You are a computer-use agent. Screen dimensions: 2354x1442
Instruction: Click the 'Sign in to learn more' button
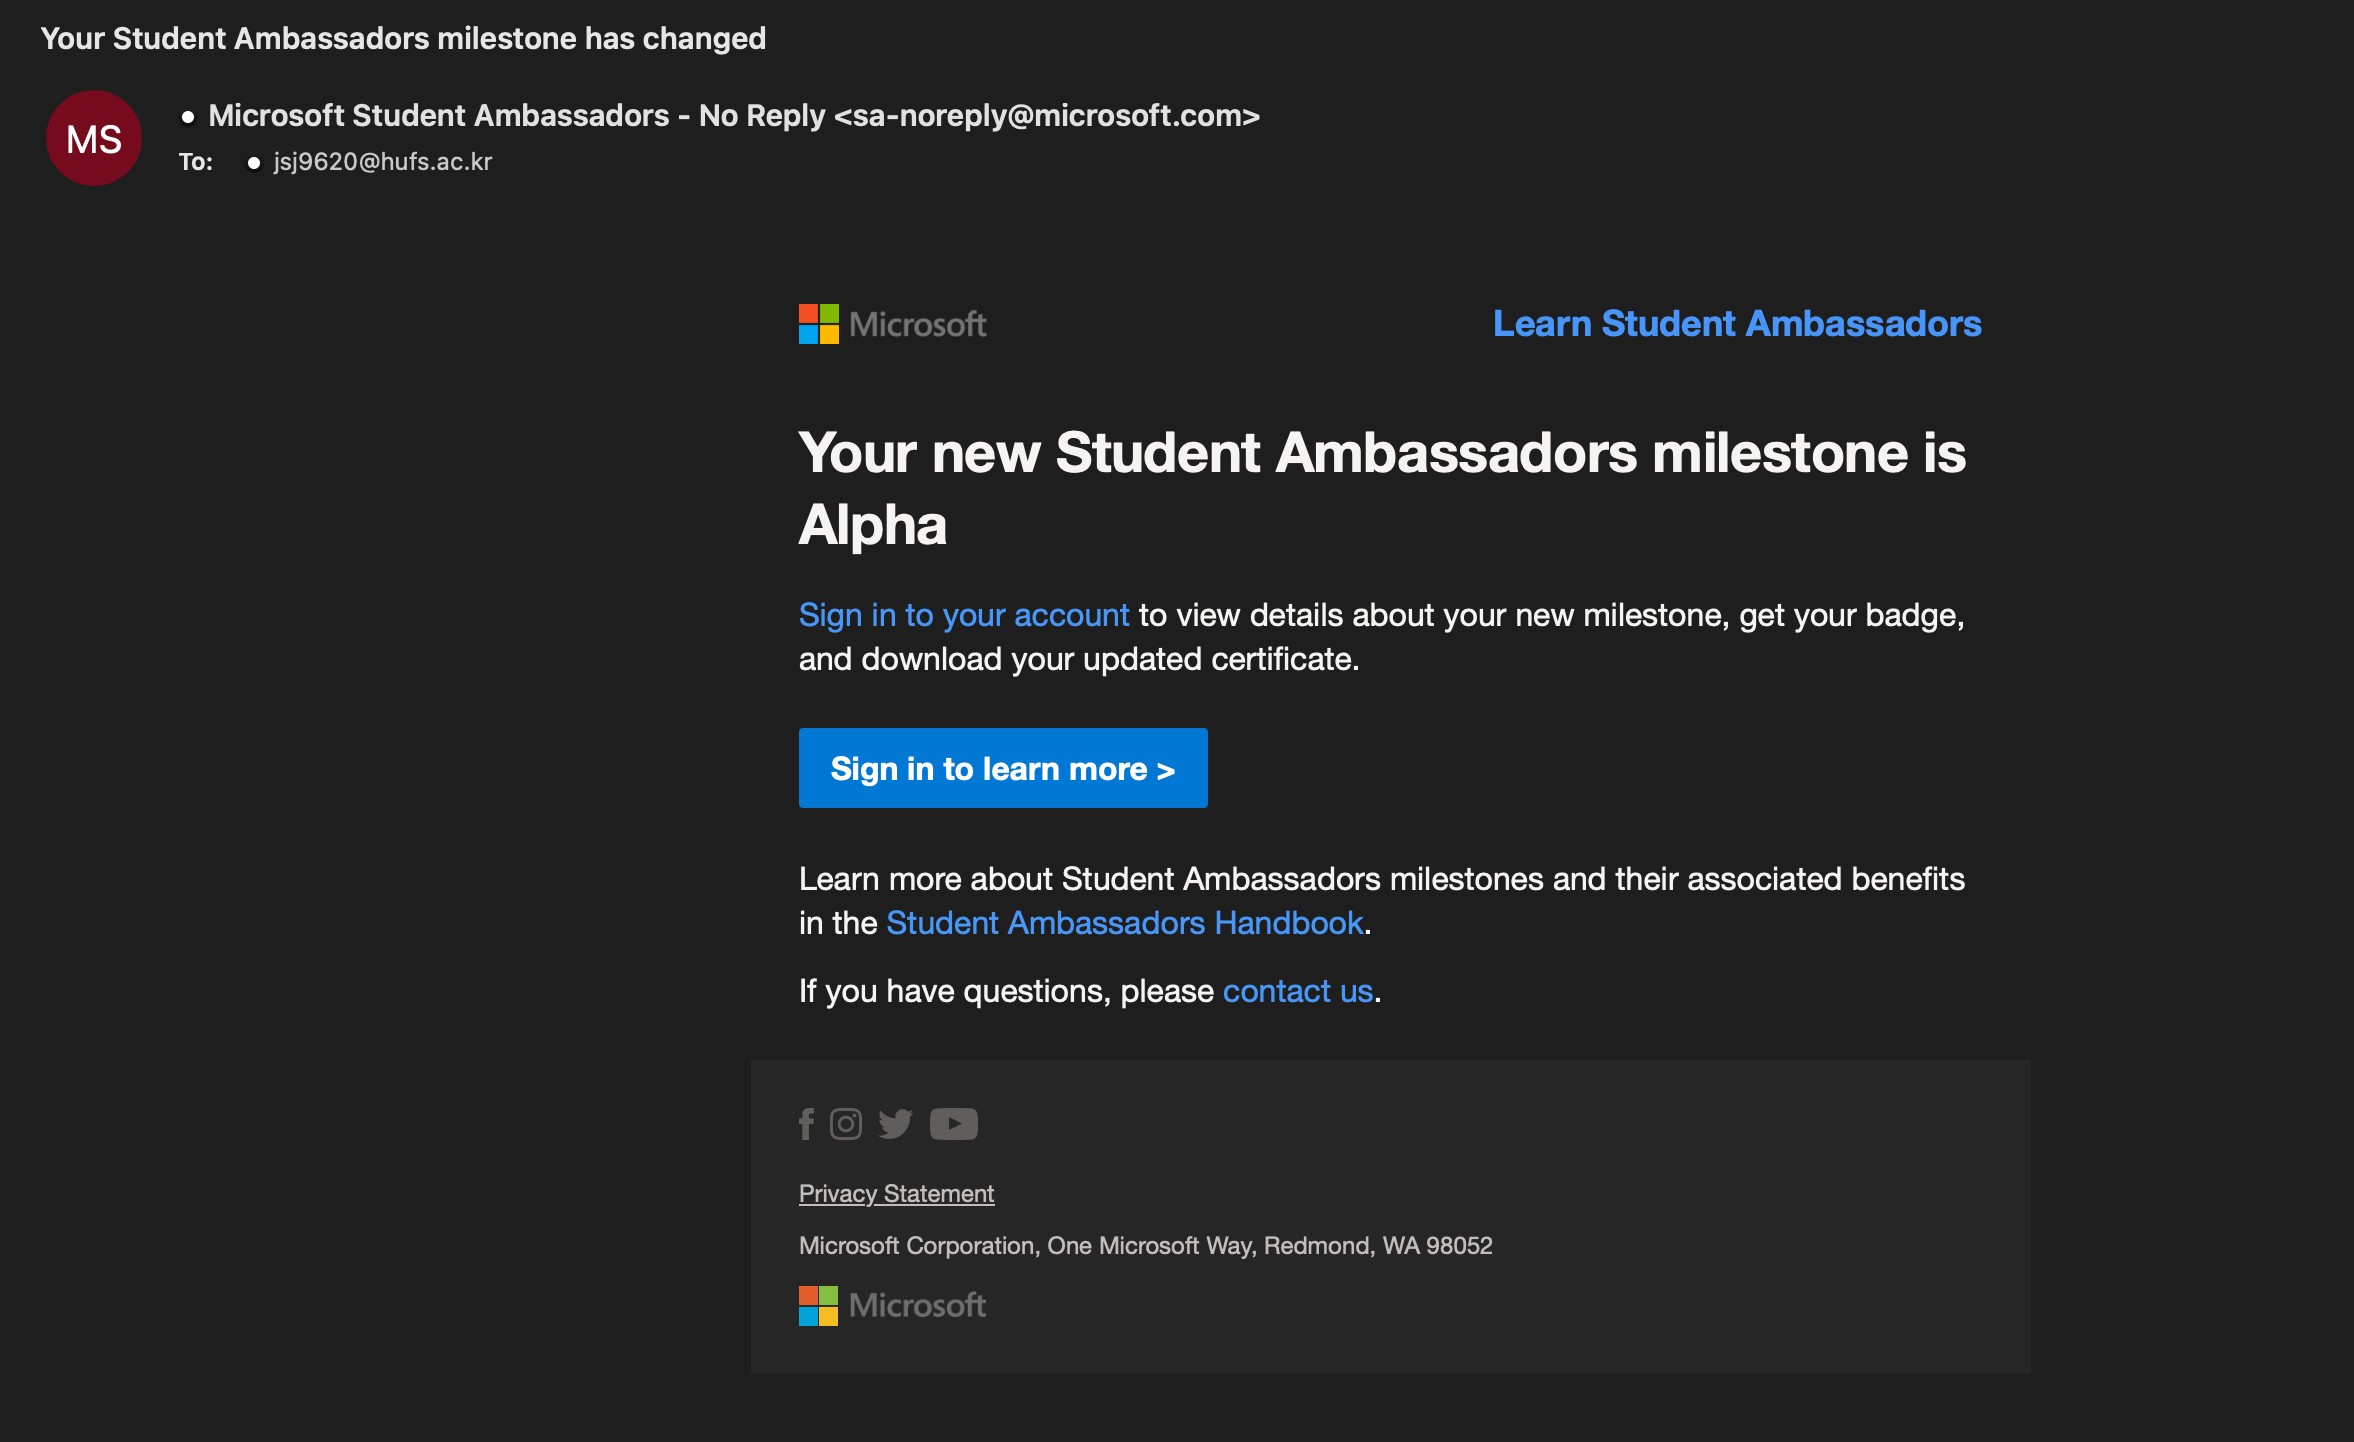1003,768
